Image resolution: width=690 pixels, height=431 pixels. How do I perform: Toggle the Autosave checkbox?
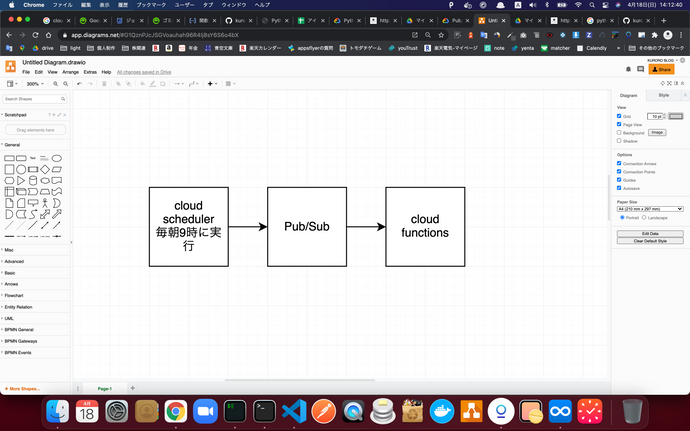pos(619,188)
